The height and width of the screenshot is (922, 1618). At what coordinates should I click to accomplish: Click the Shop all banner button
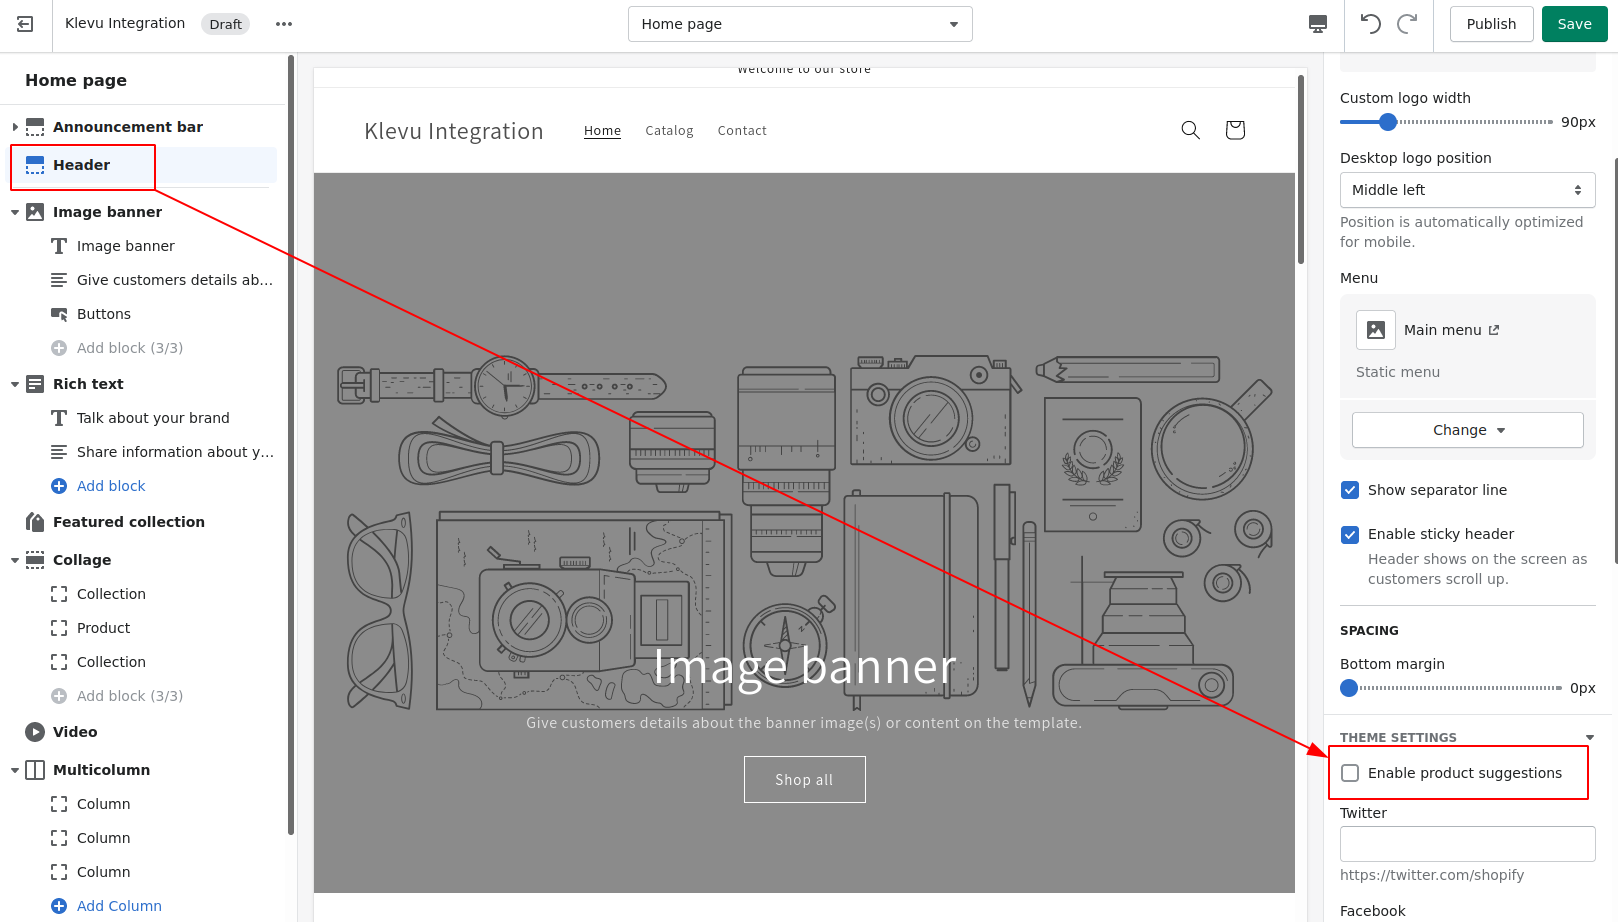(804, 780)
